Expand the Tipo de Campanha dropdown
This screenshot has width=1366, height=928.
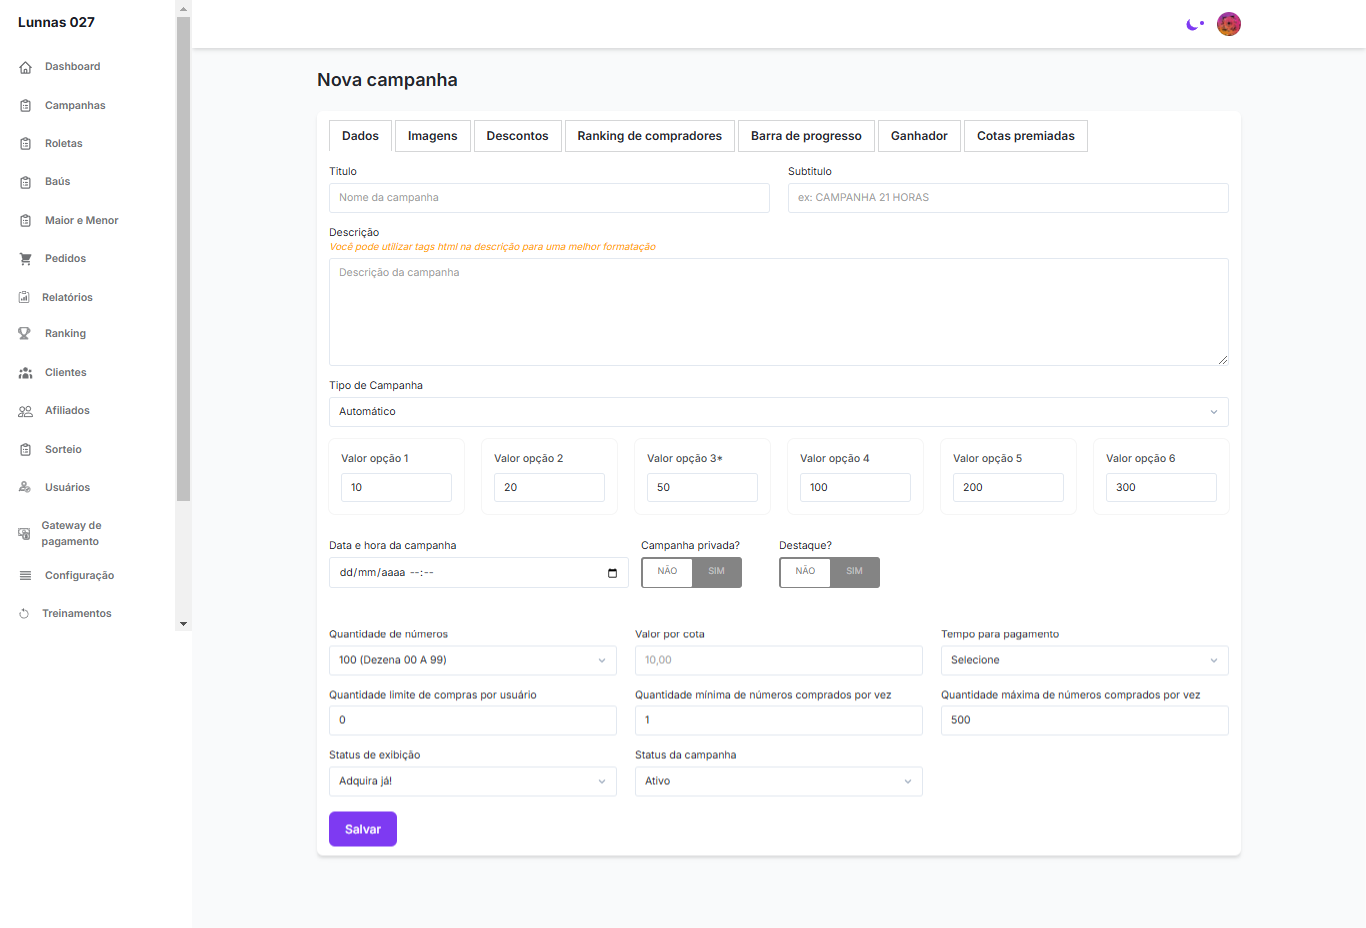click(778, 412)
